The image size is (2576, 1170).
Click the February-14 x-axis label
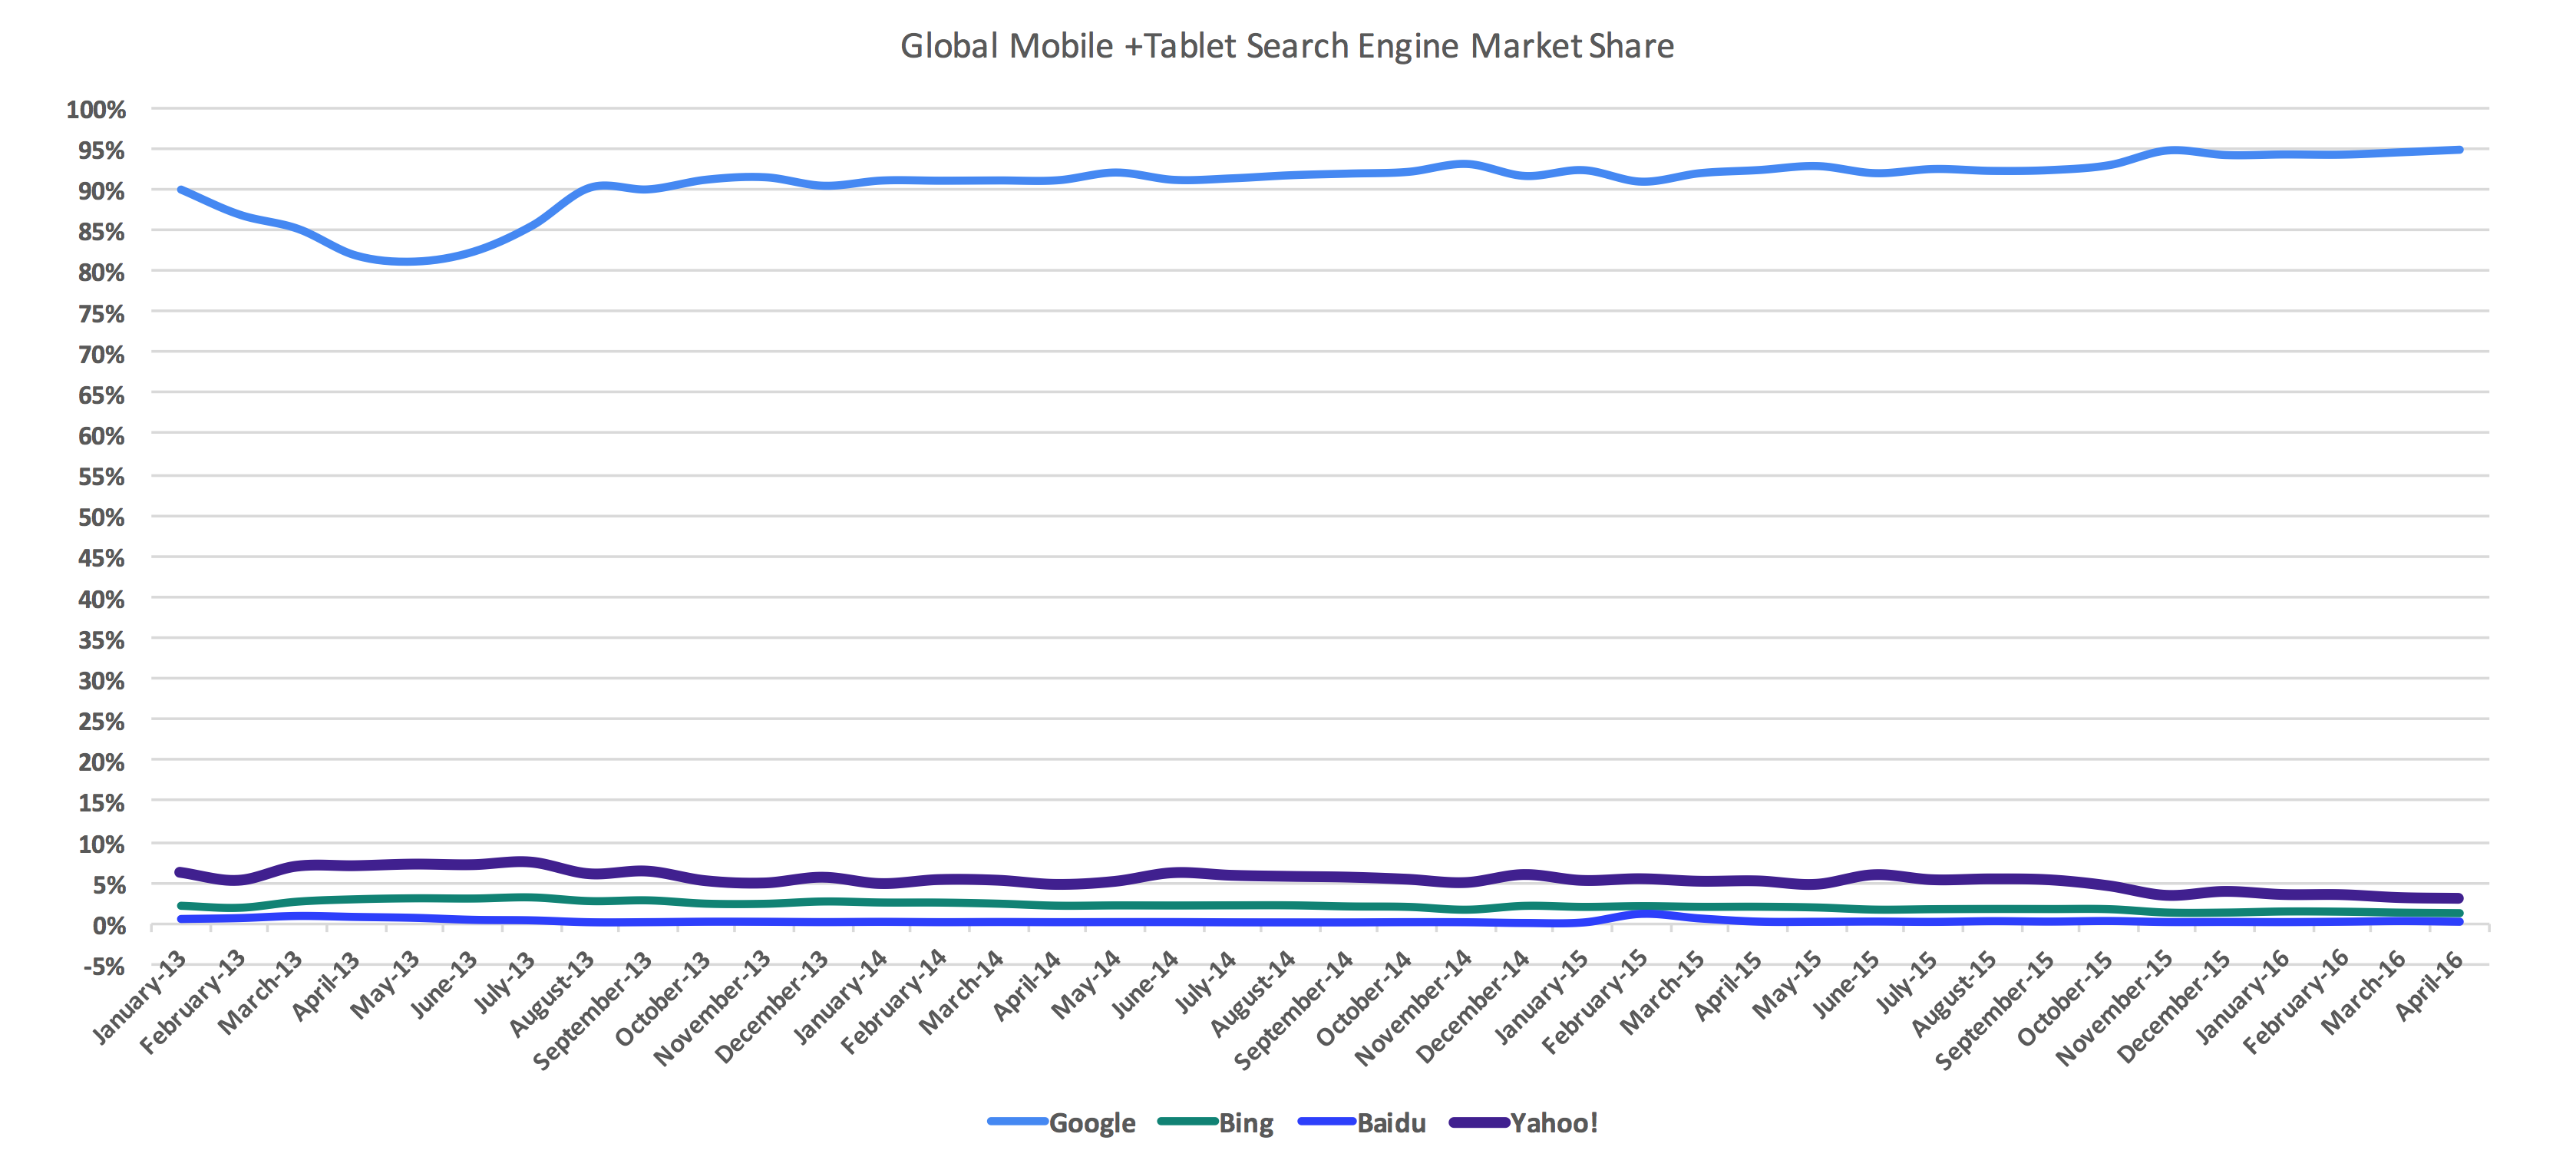tap(894, 1002)
